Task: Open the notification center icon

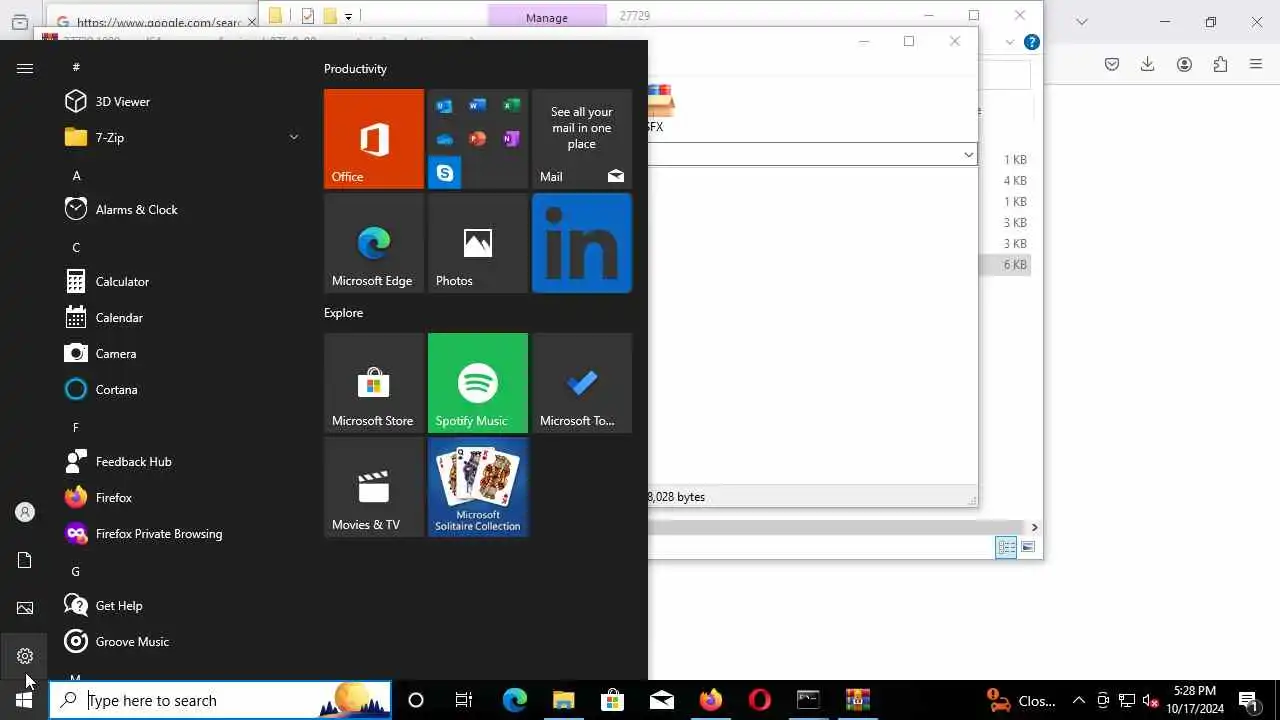Action: (x=1248, y=701)
